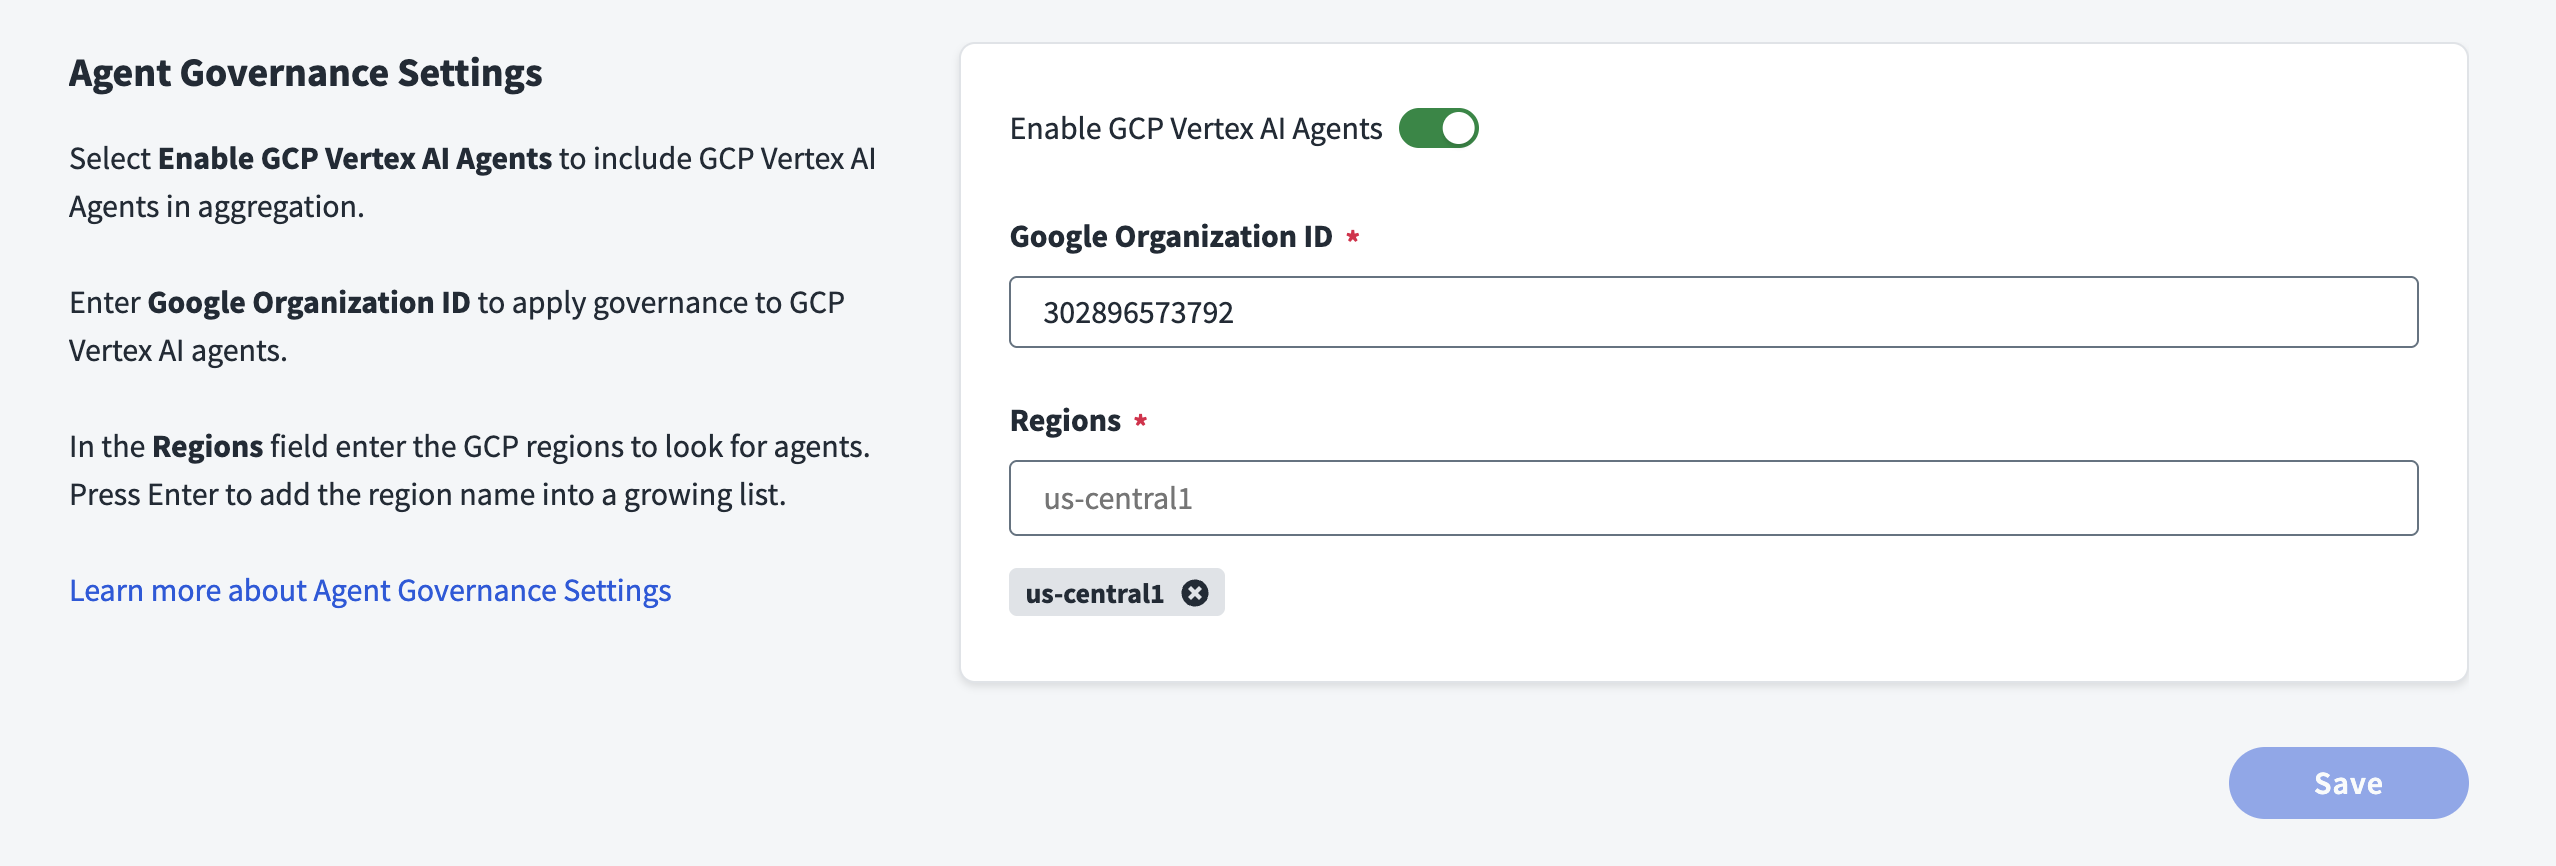Click the red asterisk beside Regions label
Image resolution: width=2556 pixels, height=866 pixels.
[x=1140, y=421]
